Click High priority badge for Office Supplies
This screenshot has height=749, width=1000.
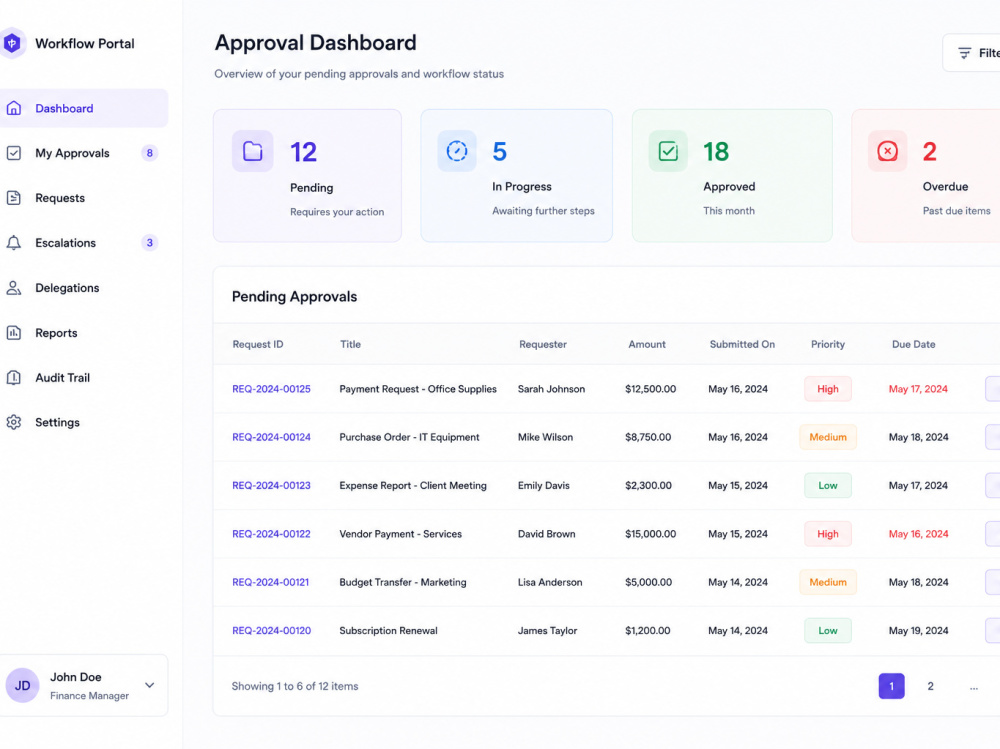point(828,389)
